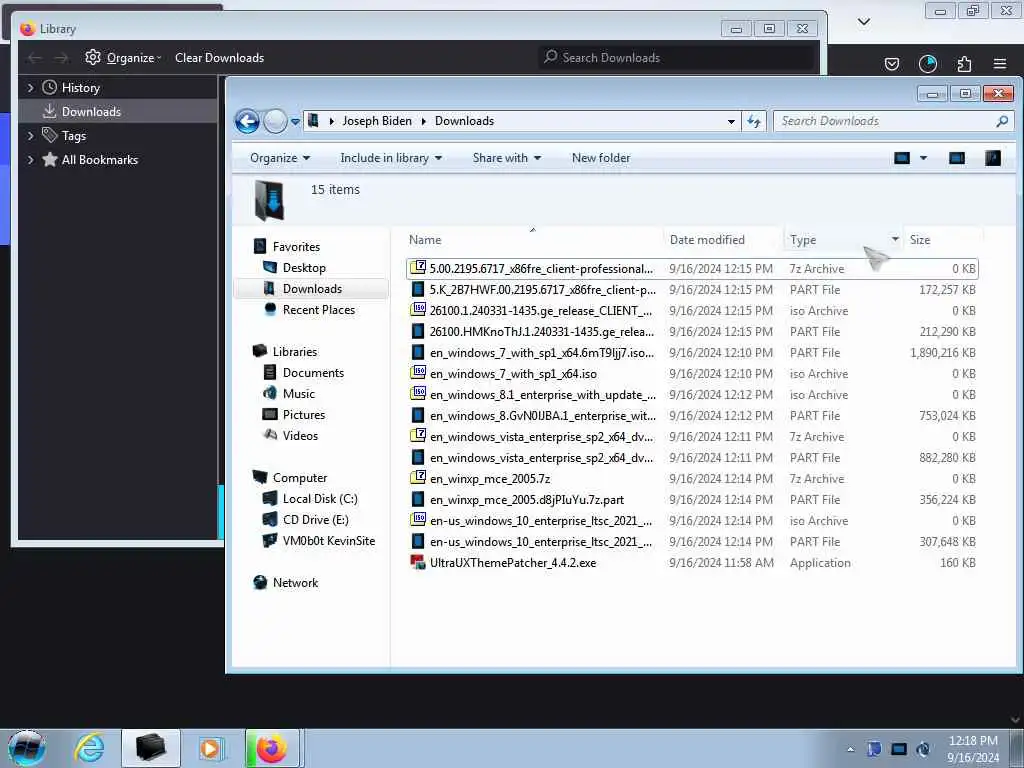The height and width of the screenshot is (768, 1024).
Task: Switch to Firefox on the taskbar
Action: click(272, 748)
